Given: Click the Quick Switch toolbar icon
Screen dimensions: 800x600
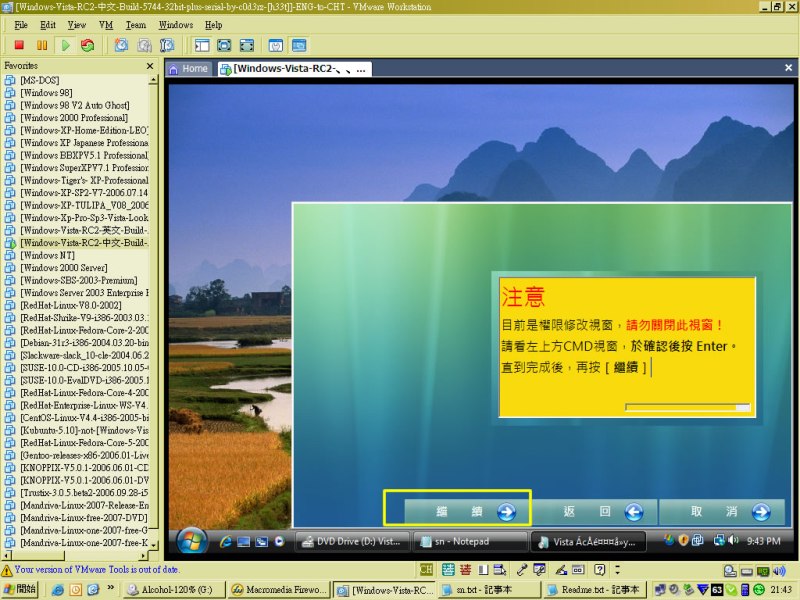Looking at the screenshot, I should click(x=246, y=45).
